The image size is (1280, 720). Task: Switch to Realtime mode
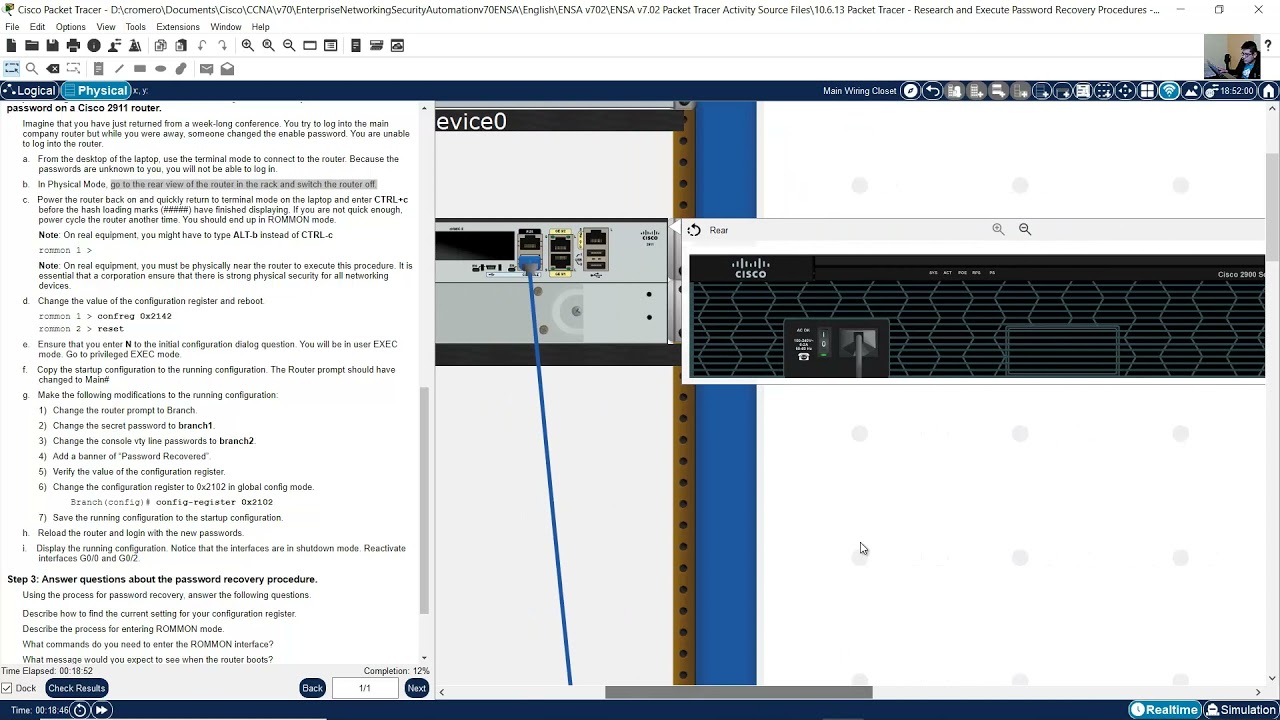1165,710
